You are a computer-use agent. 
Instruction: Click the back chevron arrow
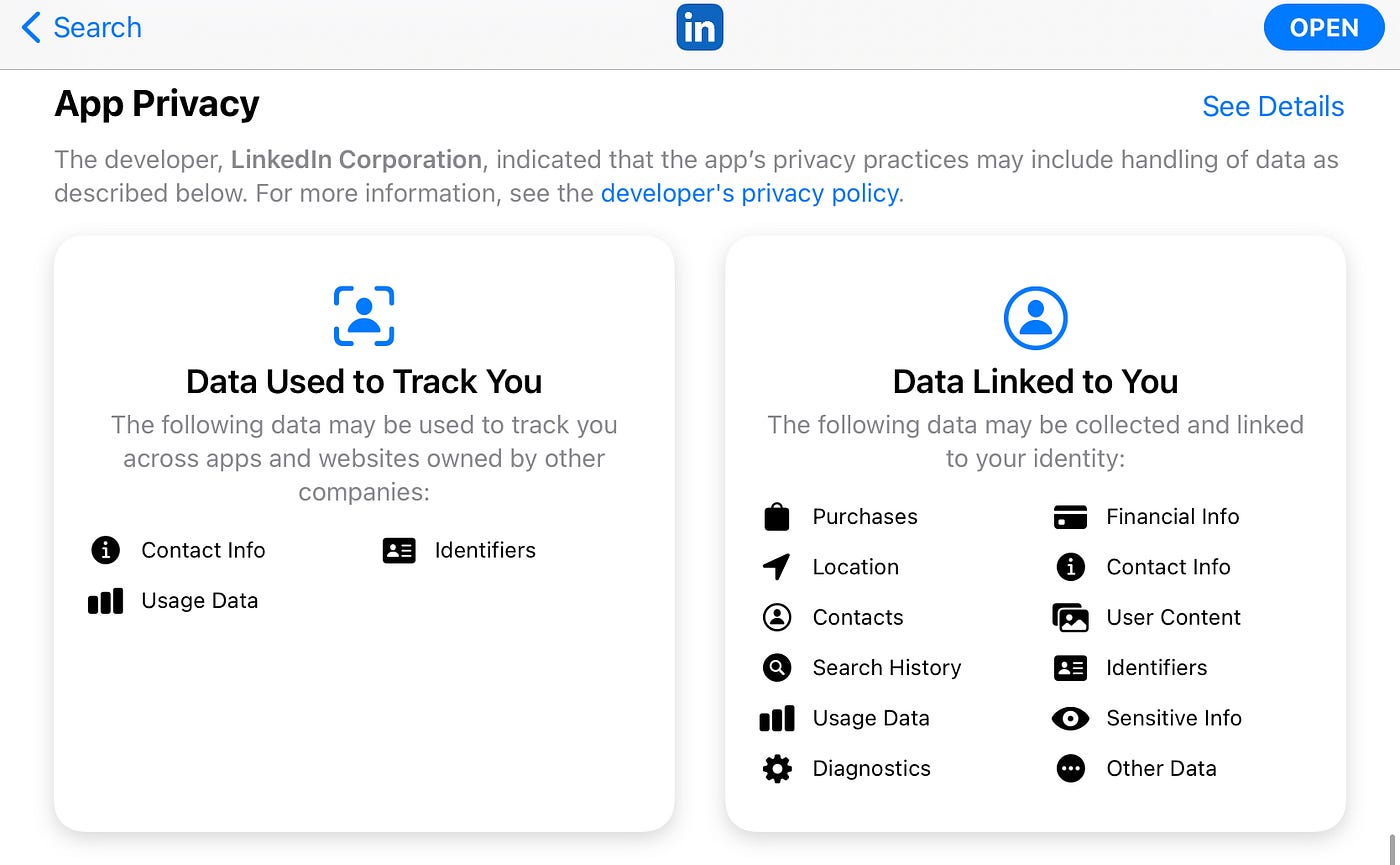click(x=31, y=27)
